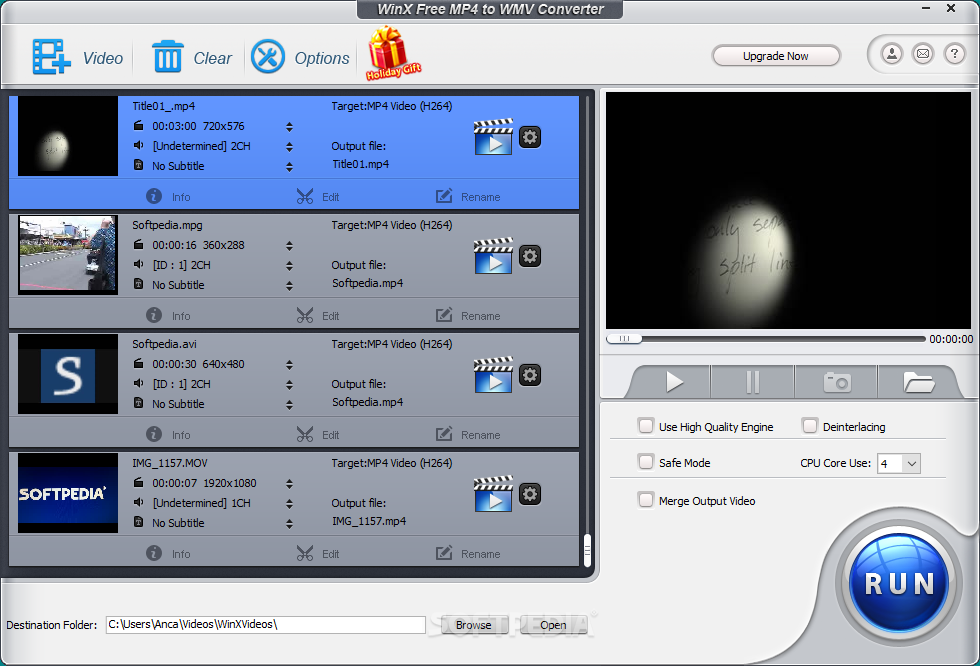Screen dimensions: 980x666
Task: Select the Softpedia.mpg thumbnail
Action: pos(68,254)
